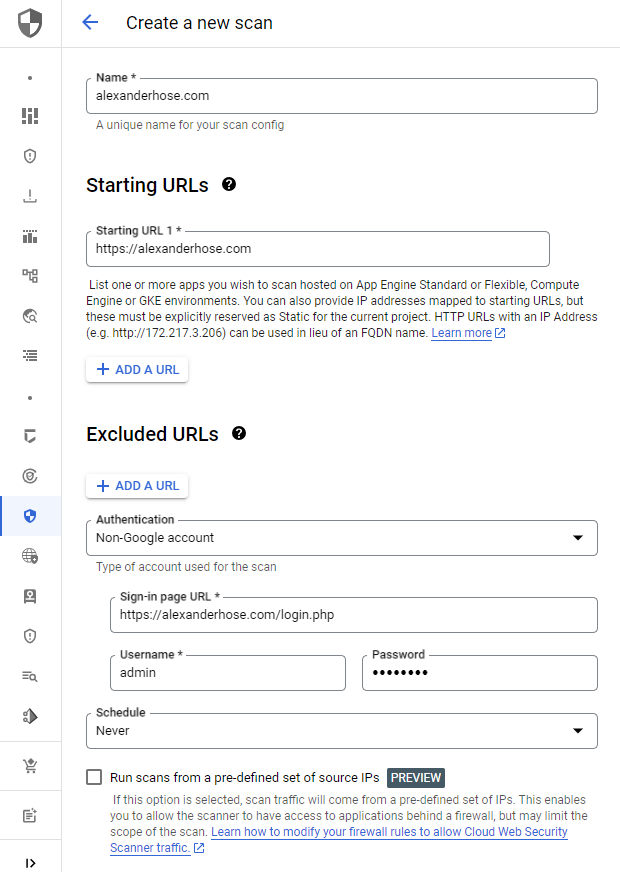Open Marketplace via the shopping cart icon
The height and width of the screenshot is (872, 620).
tap(29, 766)
